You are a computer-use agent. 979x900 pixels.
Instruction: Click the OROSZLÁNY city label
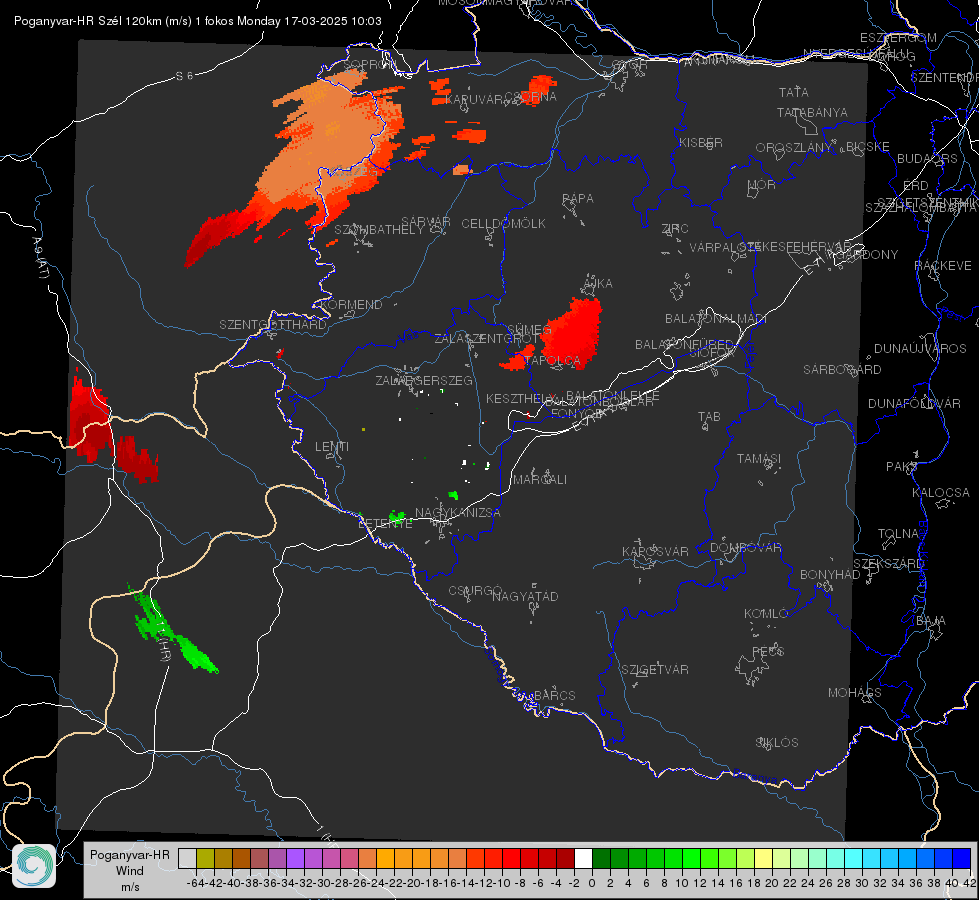pos(794,148)
